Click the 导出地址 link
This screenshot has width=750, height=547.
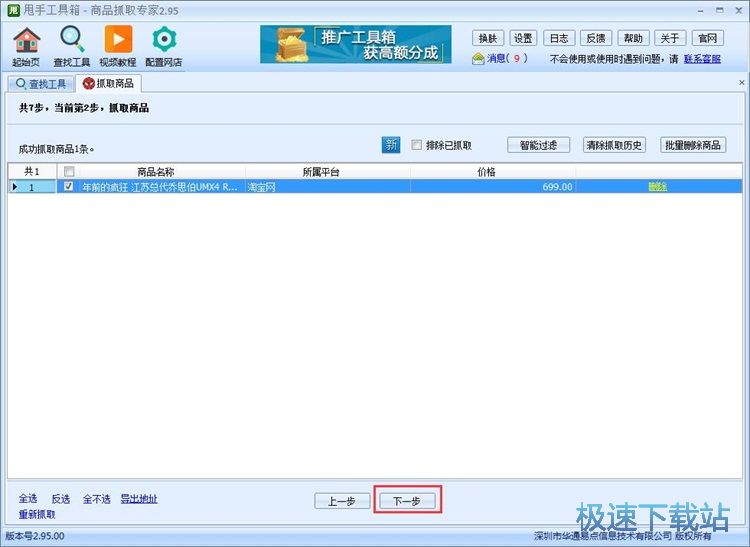(x=139, y=499)
